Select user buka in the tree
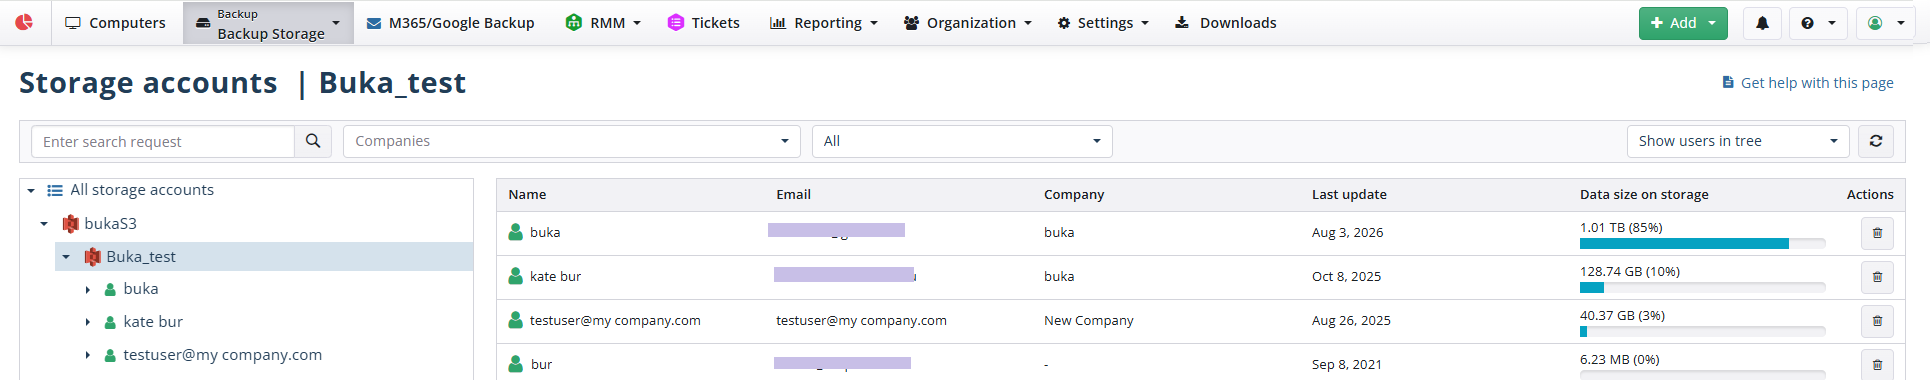 (x=141, y=289)
